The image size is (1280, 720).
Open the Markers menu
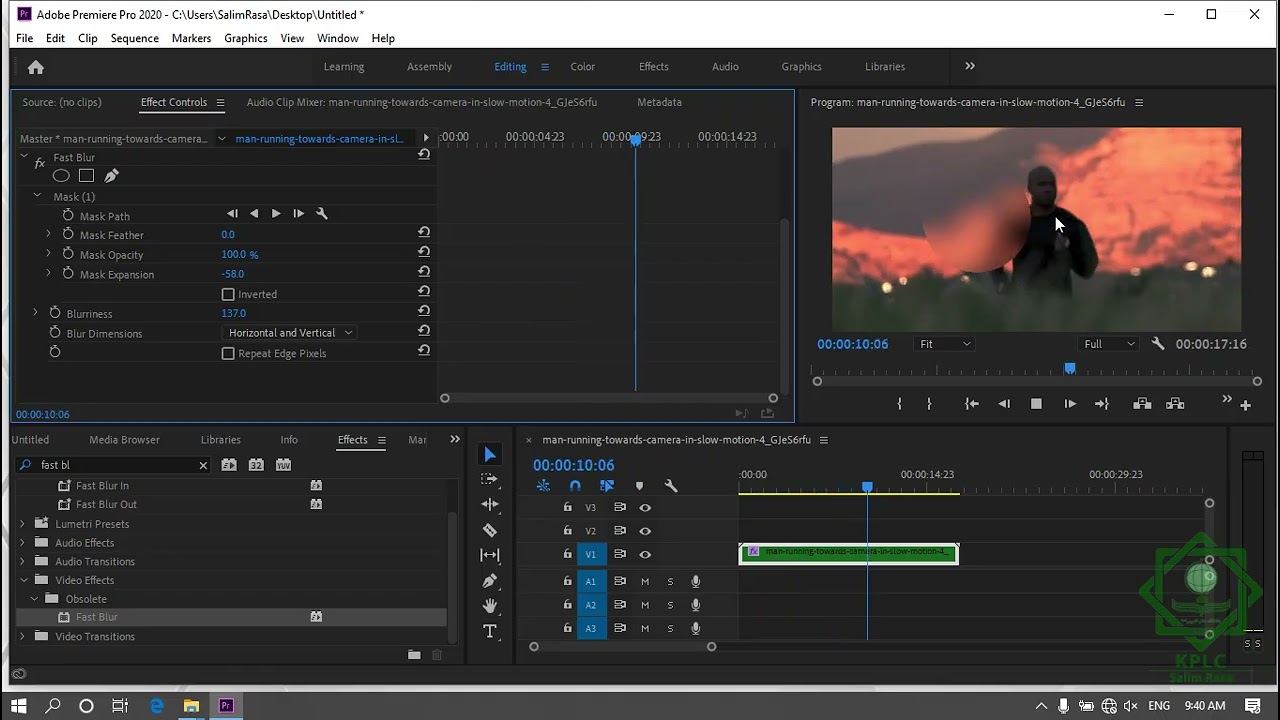191,38
